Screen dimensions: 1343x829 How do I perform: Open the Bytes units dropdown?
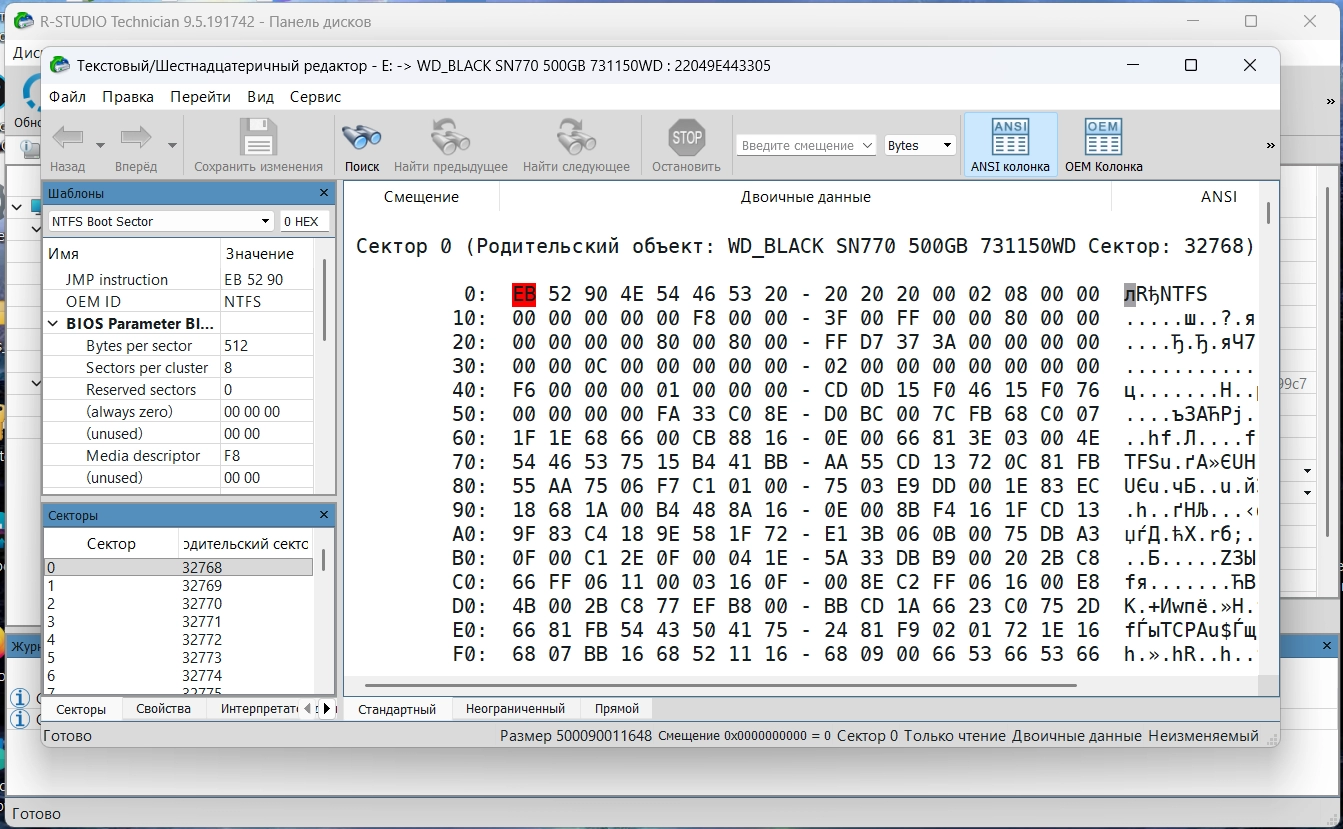click(x=920, y=145)
